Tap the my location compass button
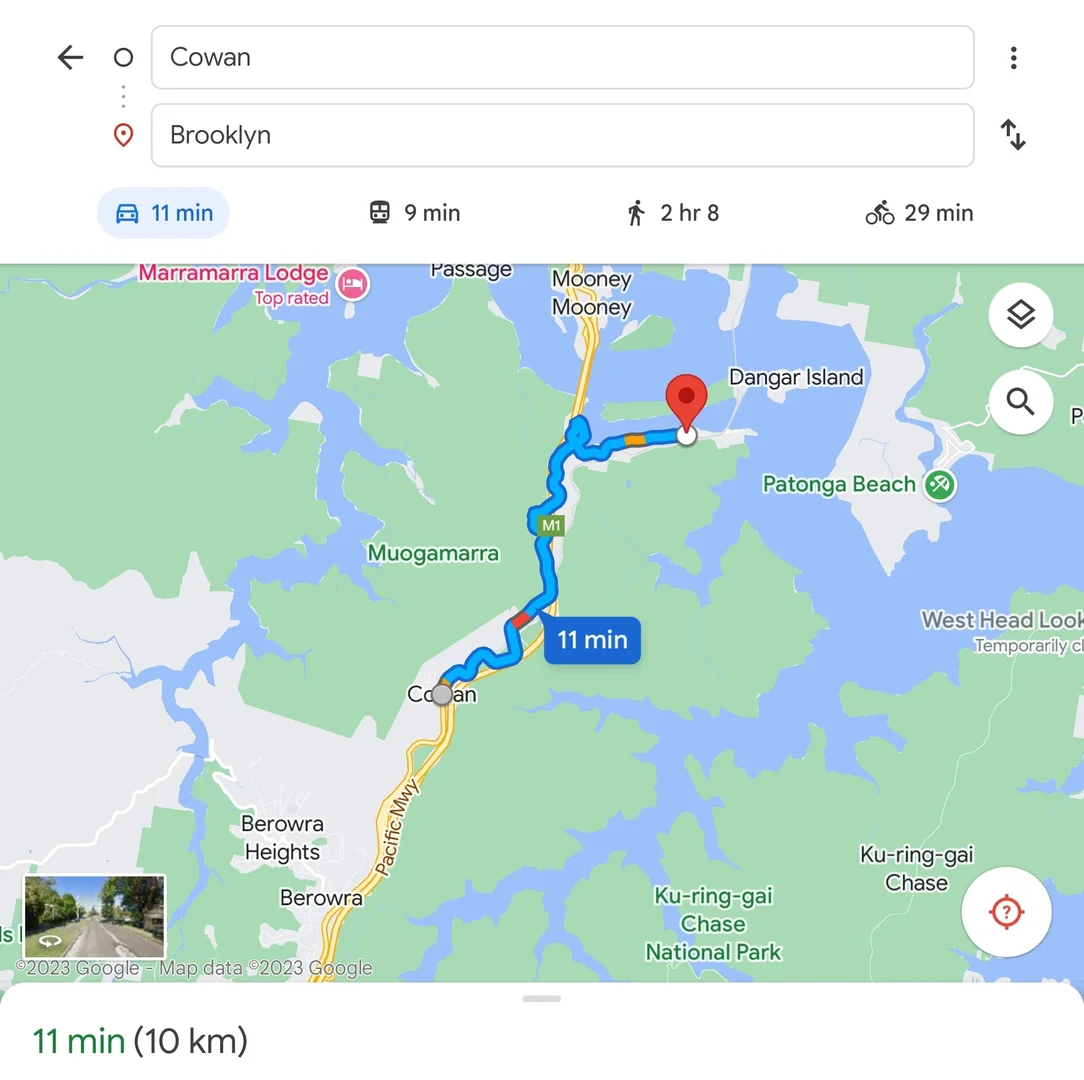 click(1006, 912)
